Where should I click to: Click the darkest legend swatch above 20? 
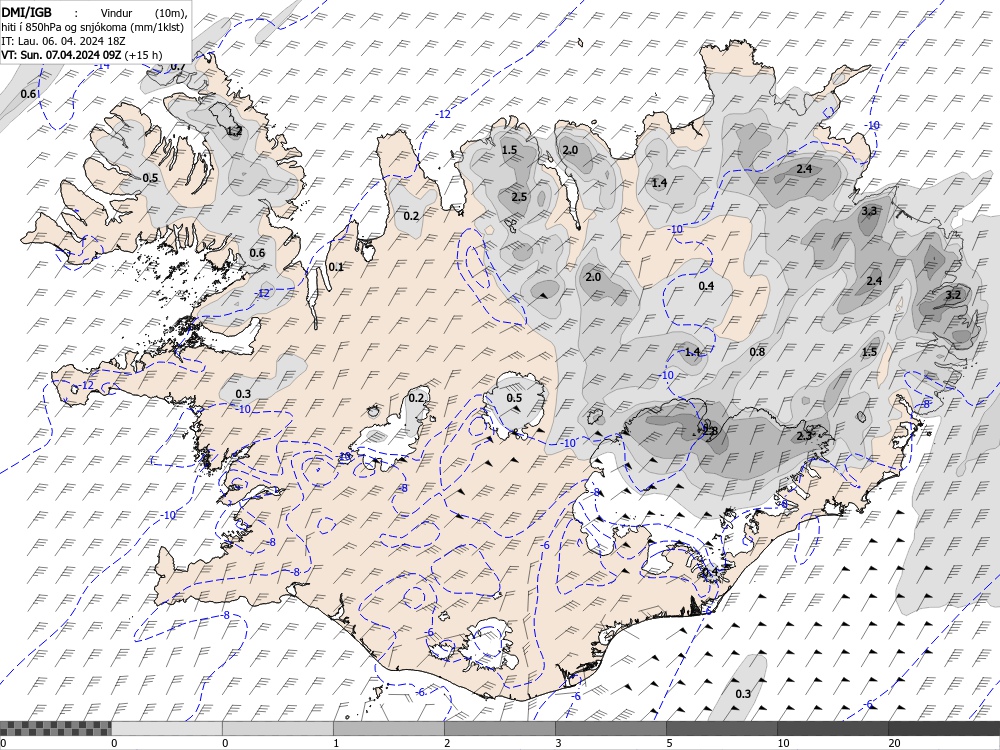point(944,728)
